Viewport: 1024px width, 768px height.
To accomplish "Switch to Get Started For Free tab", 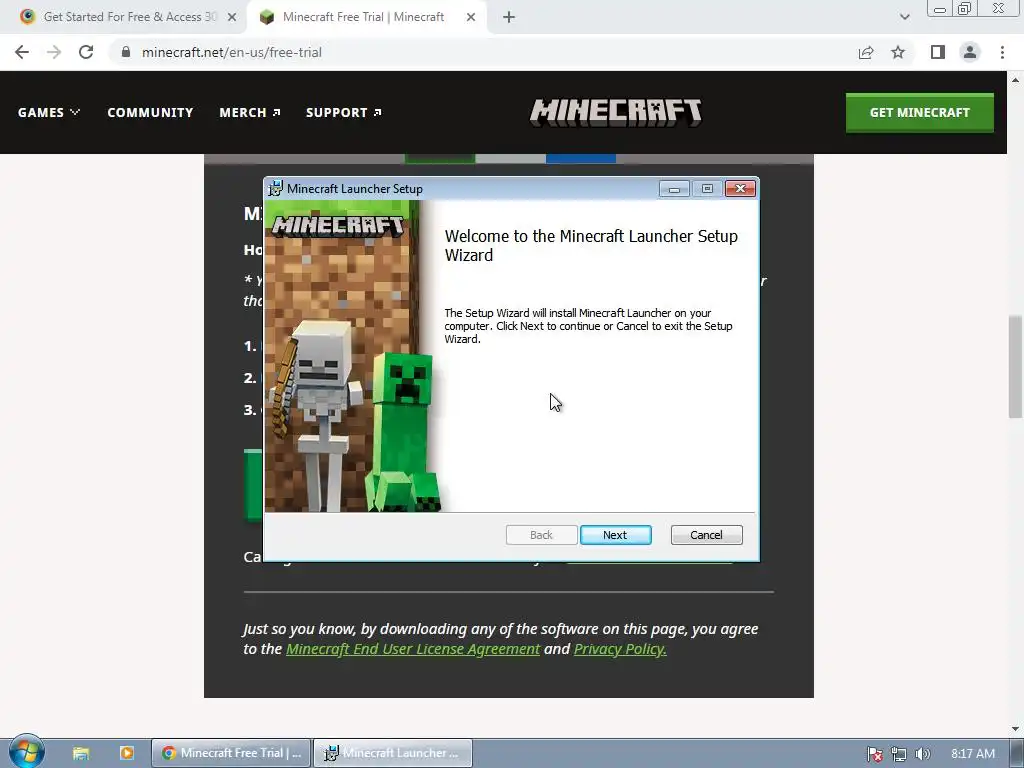I will click(129, 17).
